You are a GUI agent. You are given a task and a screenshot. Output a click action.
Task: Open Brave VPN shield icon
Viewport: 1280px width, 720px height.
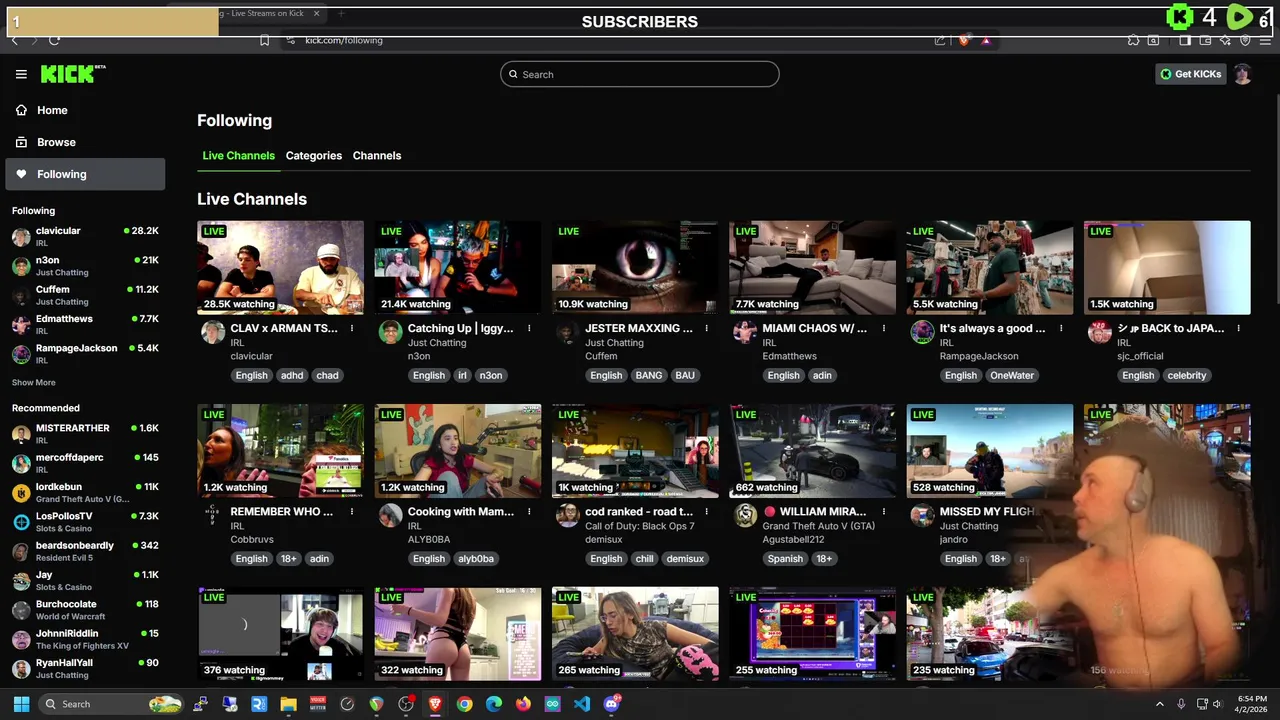[1245, 40]
